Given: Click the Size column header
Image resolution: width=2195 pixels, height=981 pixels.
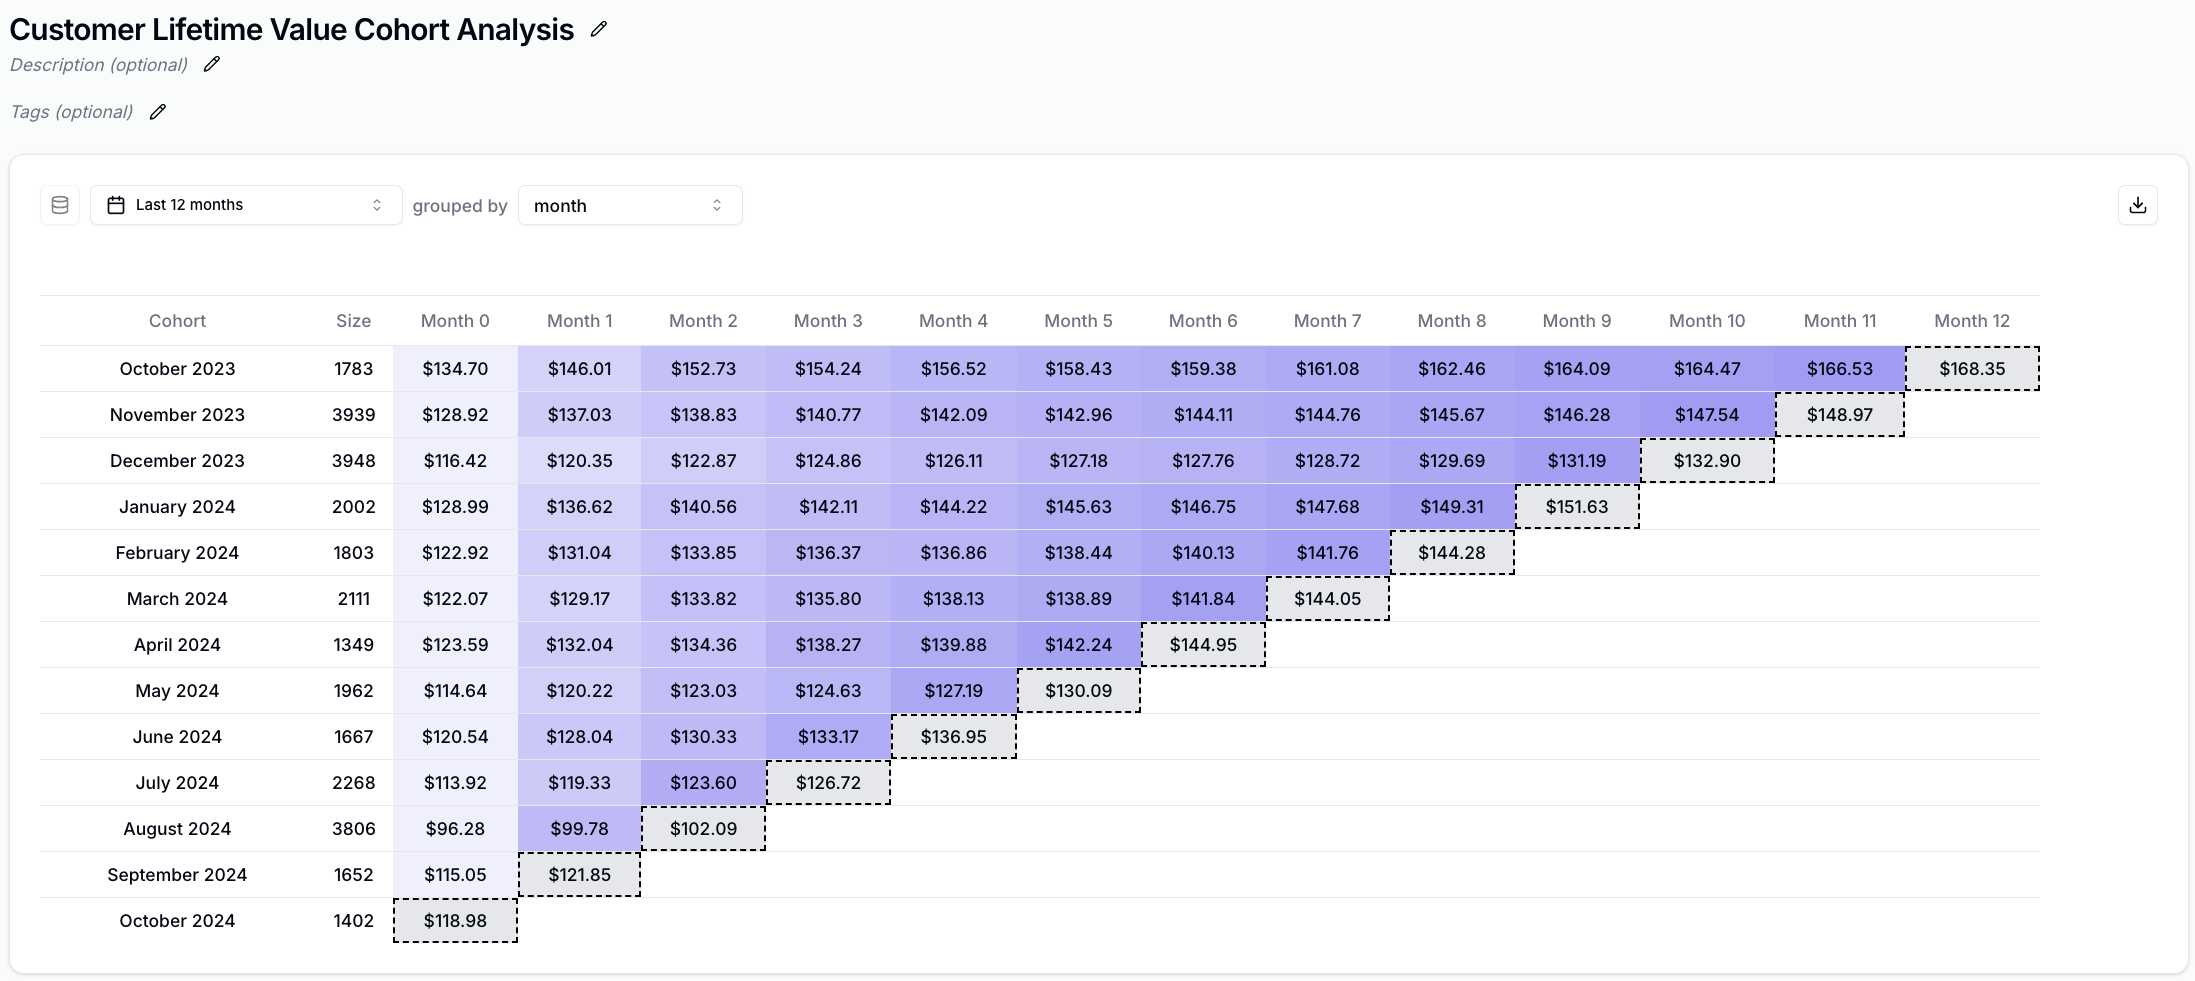Looking at the screenshot, I should (x=353, y=320).
